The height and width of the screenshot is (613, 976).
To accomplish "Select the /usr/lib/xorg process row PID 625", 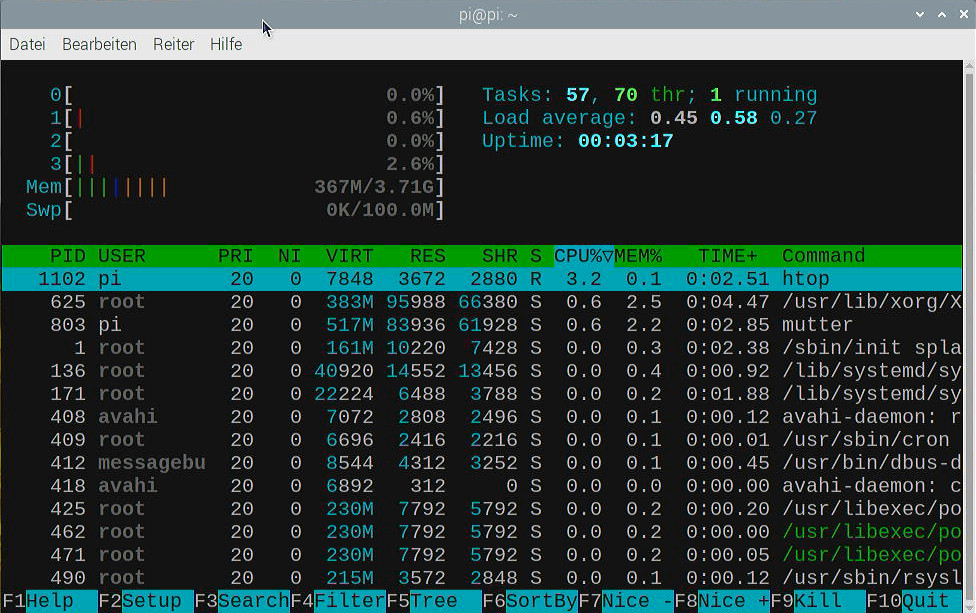I will [x=482, y=302].
